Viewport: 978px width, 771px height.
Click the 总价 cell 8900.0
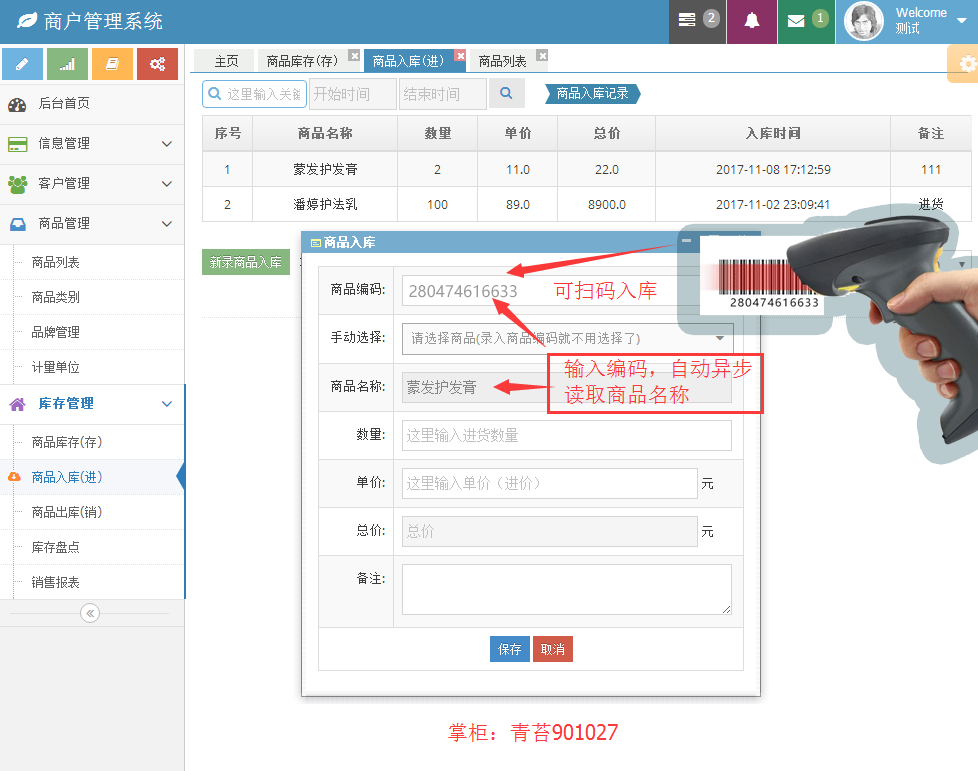coord(606,205)
